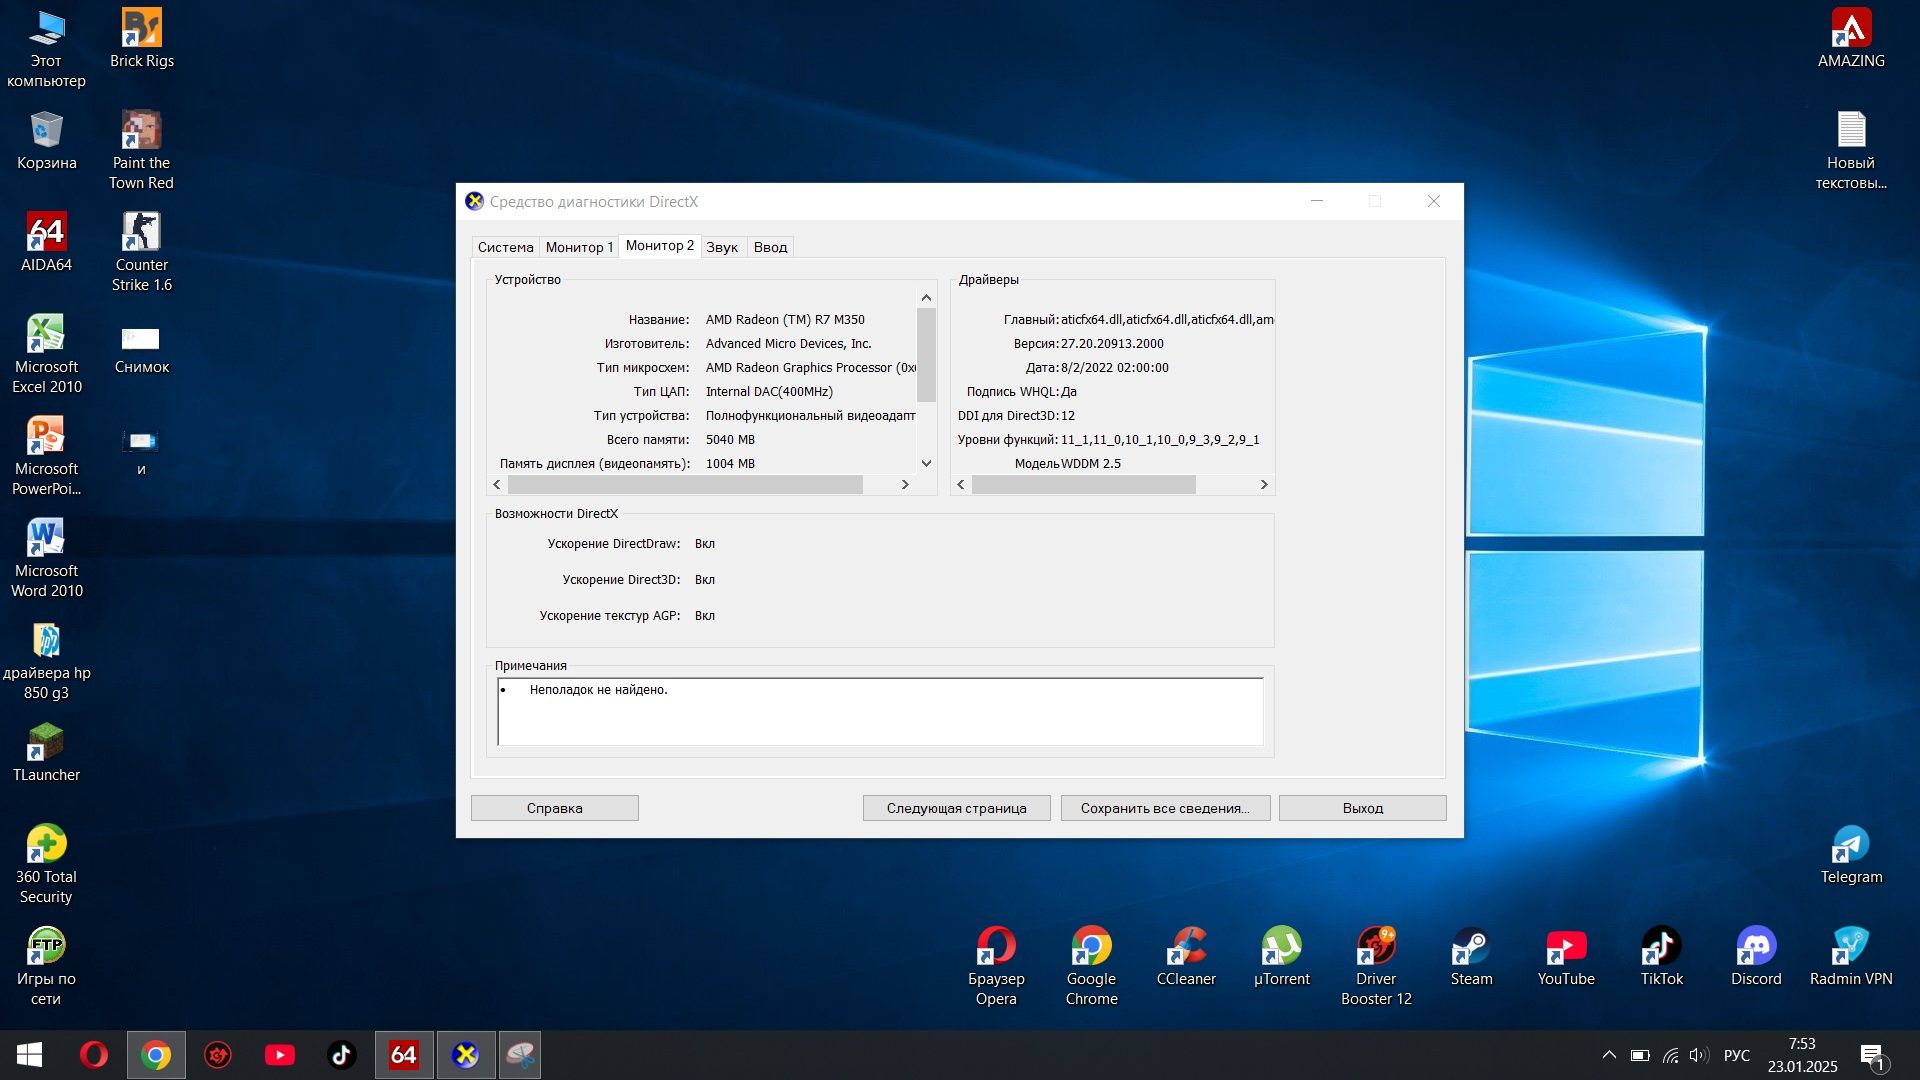Select the Новый текстовый document icon
Viewport: 1920px width, 1080px height.
tap(1851, 150)
